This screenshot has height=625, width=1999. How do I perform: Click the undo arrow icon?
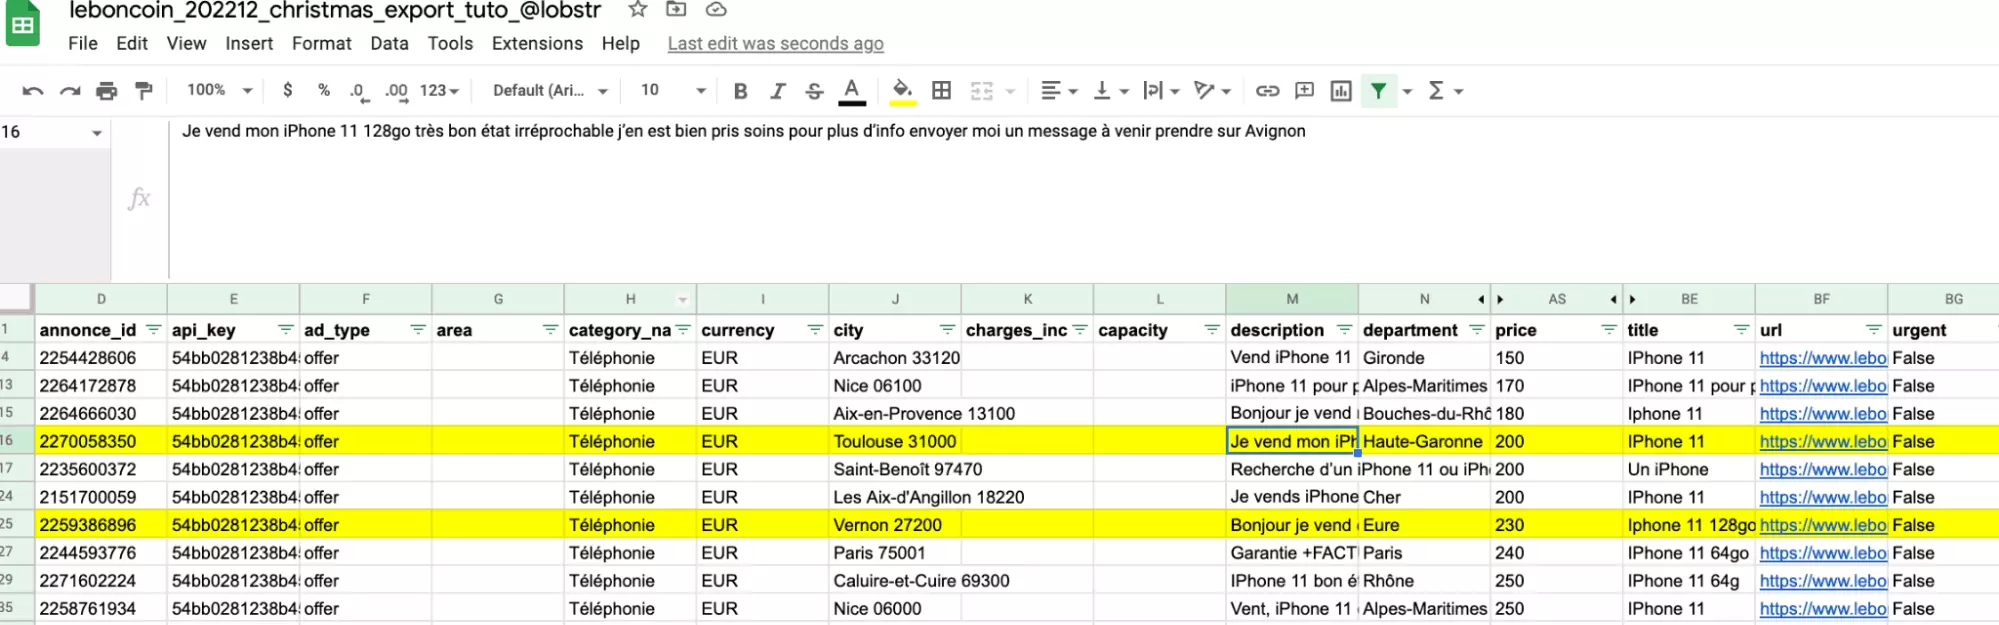click(x=32, y=91)
